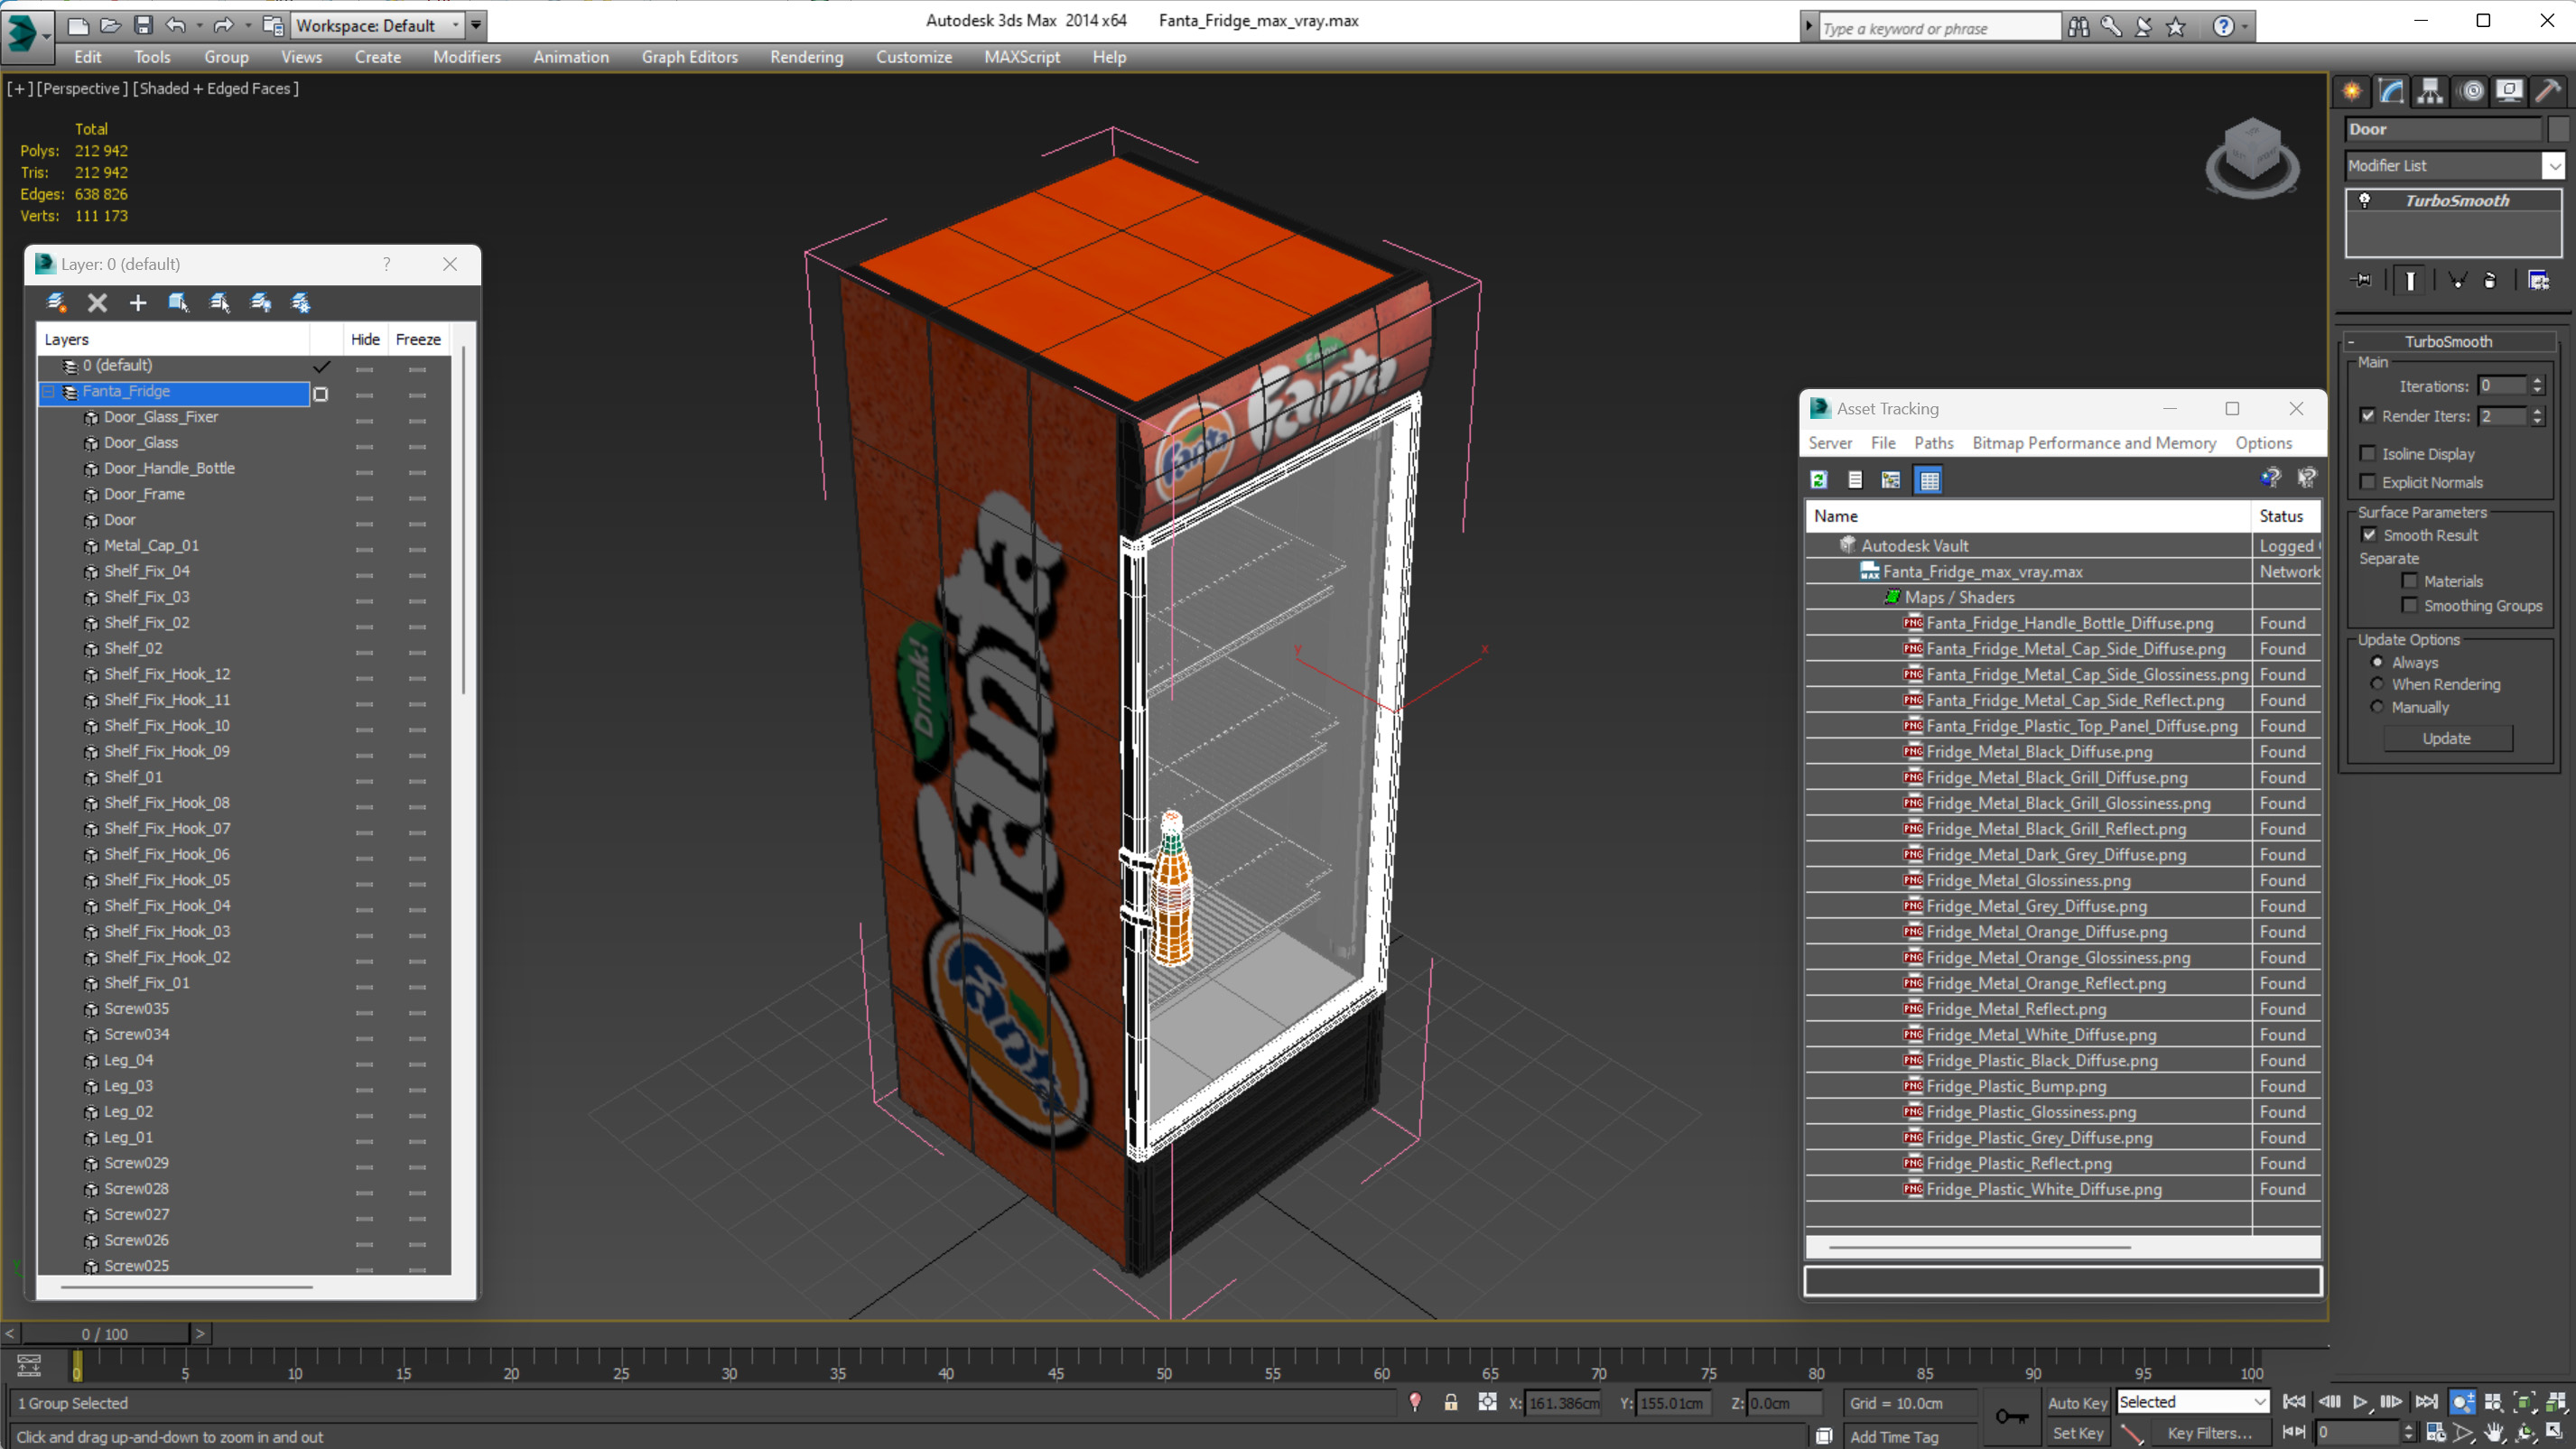The image size is (2576, 1449).
Task: Click Configure Modifier Sets icon
Action: [x=2538, y=280]
